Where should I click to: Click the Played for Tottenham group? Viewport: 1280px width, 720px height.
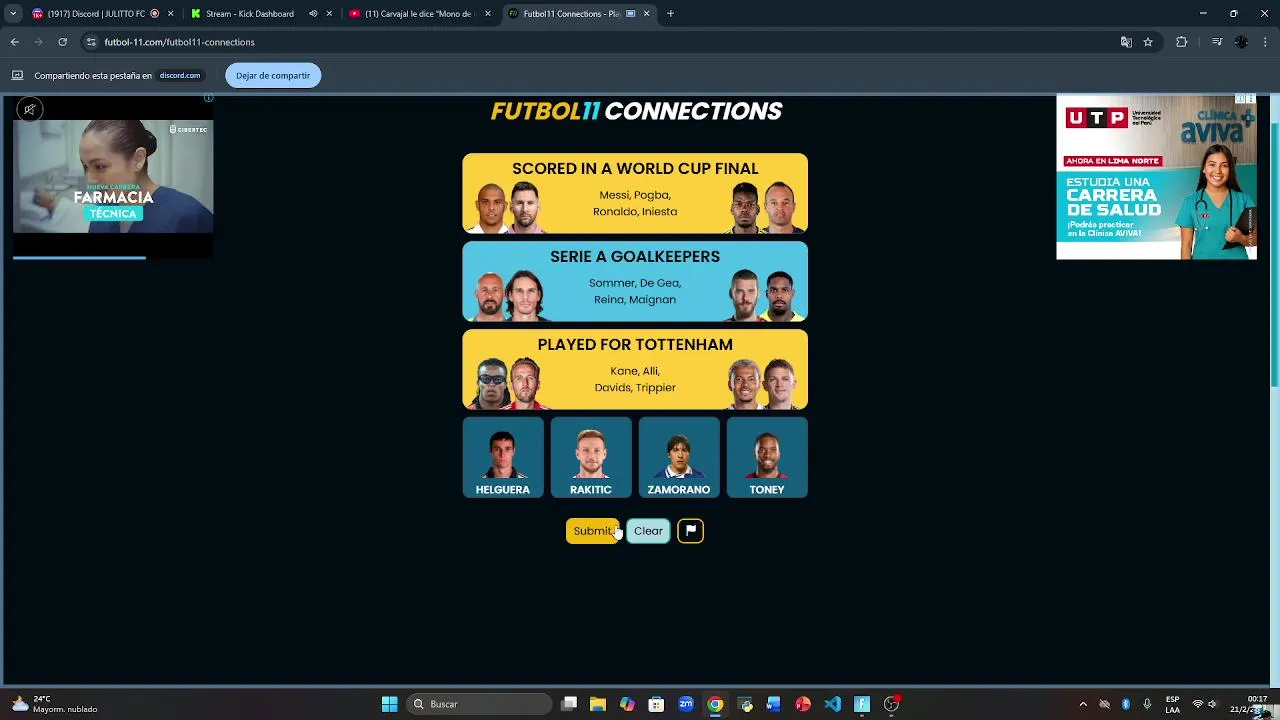click(635, 369)
